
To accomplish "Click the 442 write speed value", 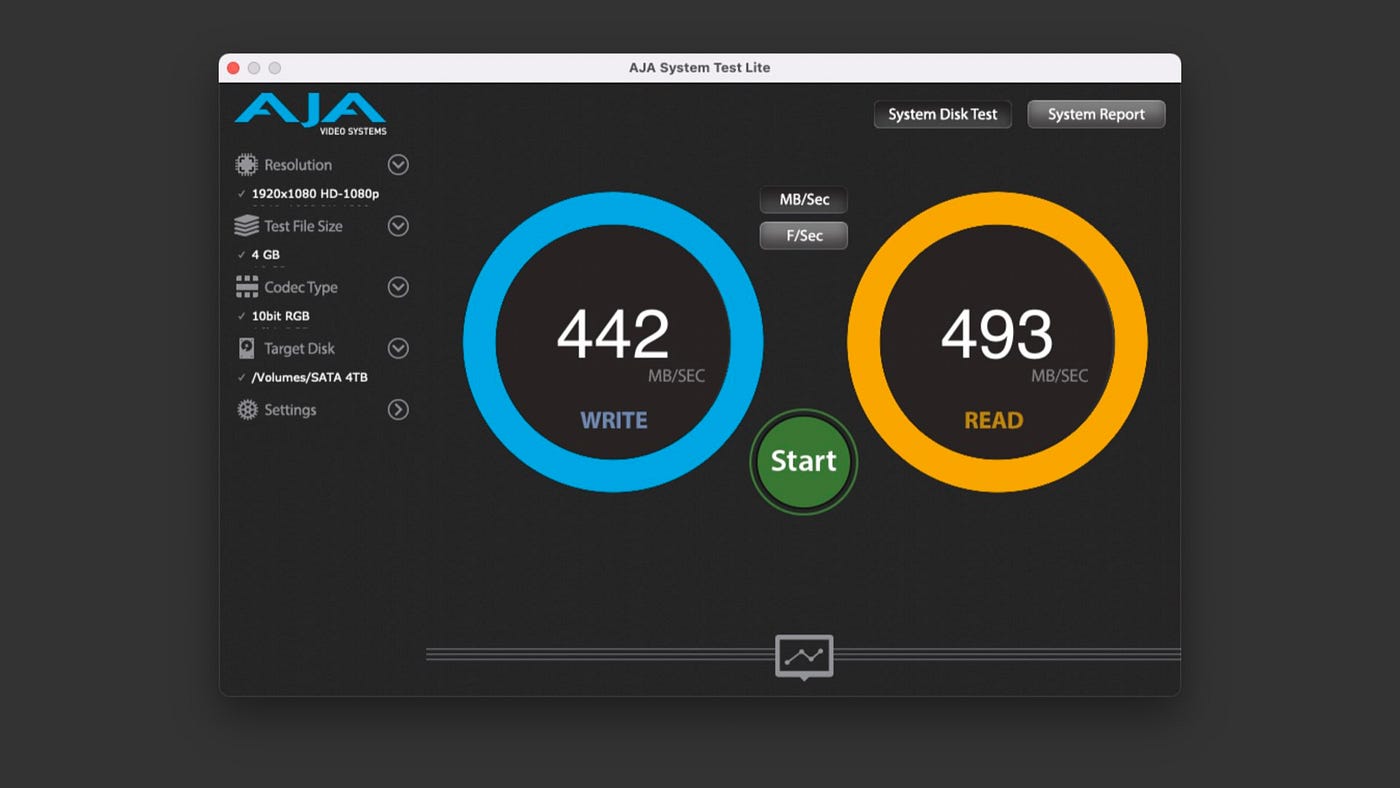I will [613, 335].
